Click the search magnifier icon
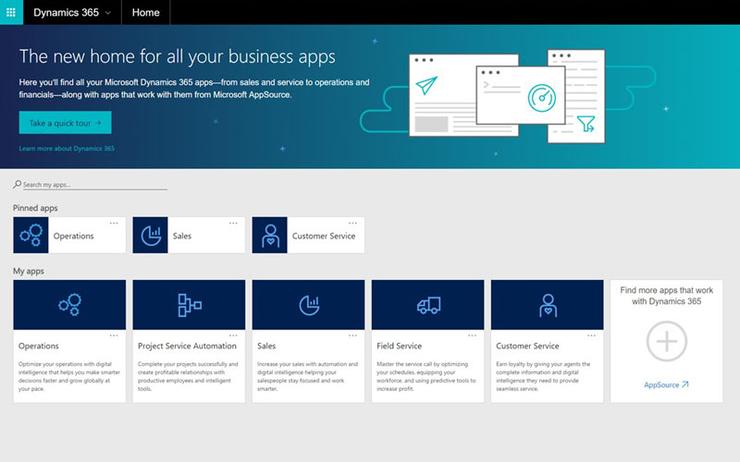 17,184
